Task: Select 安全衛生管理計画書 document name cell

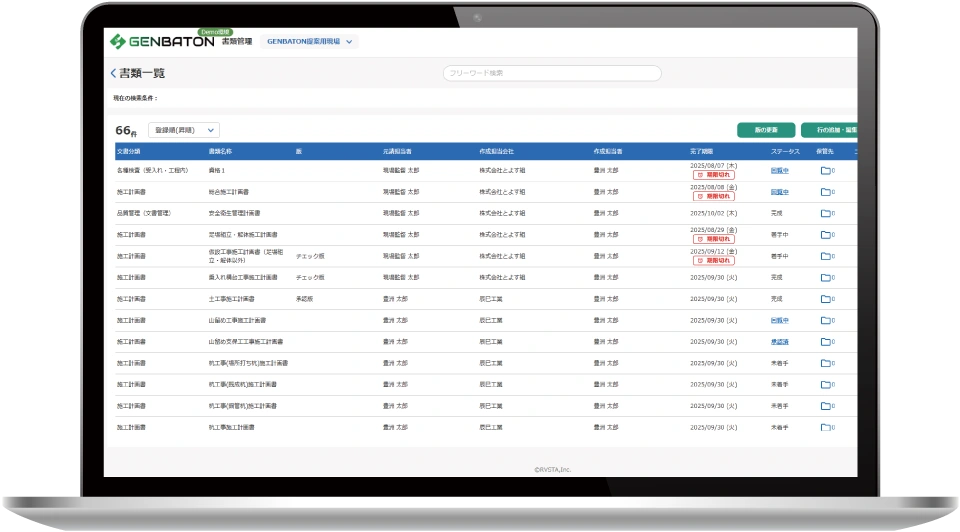Action: point(234,214)
